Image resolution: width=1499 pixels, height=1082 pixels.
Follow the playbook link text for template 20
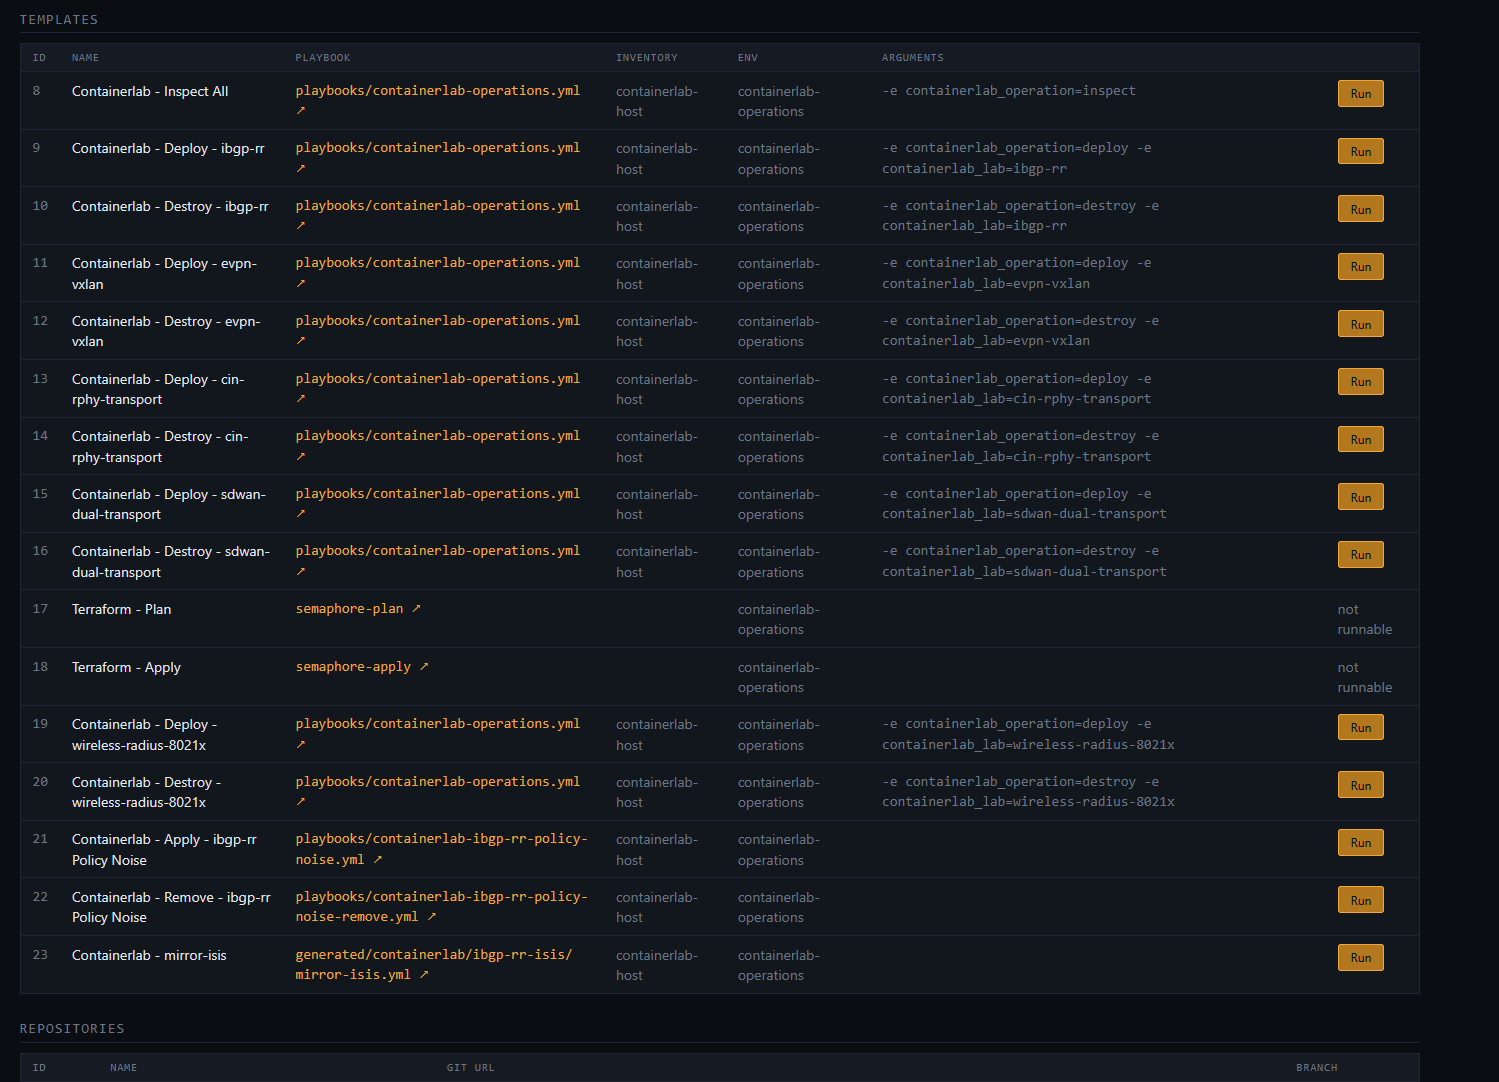click(438, 782)
